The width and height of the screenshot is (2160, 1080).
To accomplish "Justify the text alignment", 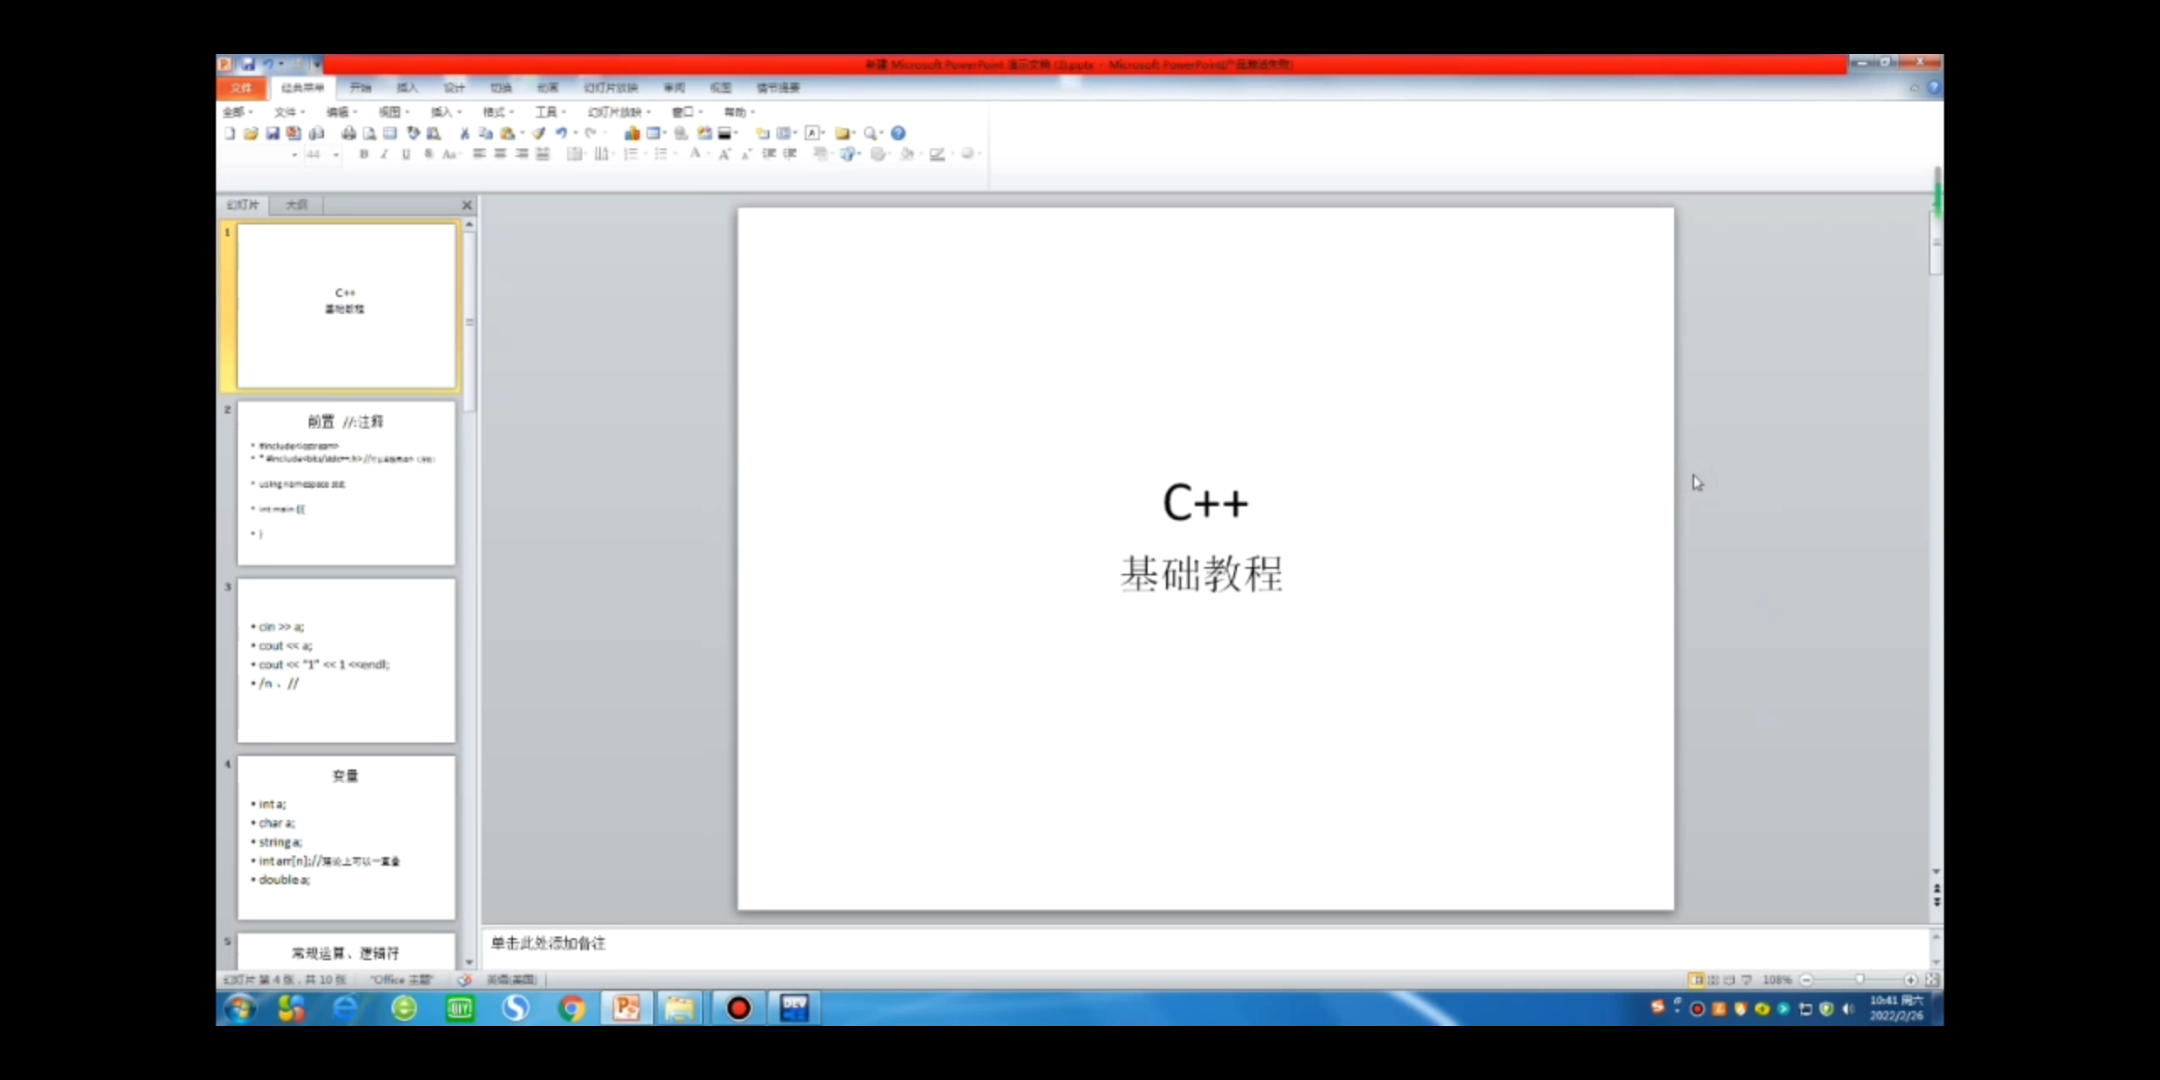I will pyautogui.click(x=542, y=154).
